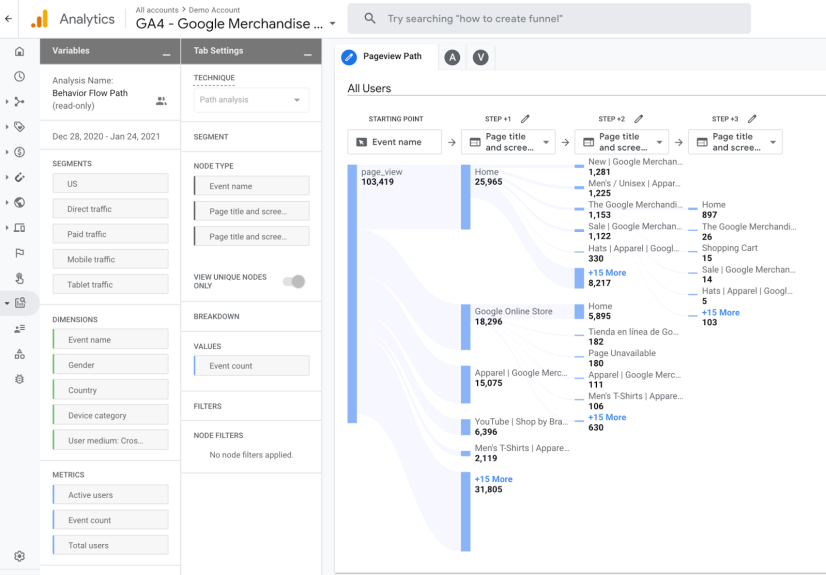
Task: Click the Google Analytics logo
Action: 40,19
